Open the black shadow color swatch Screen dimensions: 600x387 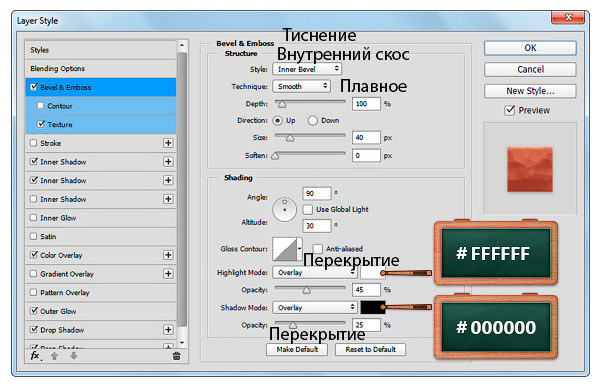[x=372, y=307]
